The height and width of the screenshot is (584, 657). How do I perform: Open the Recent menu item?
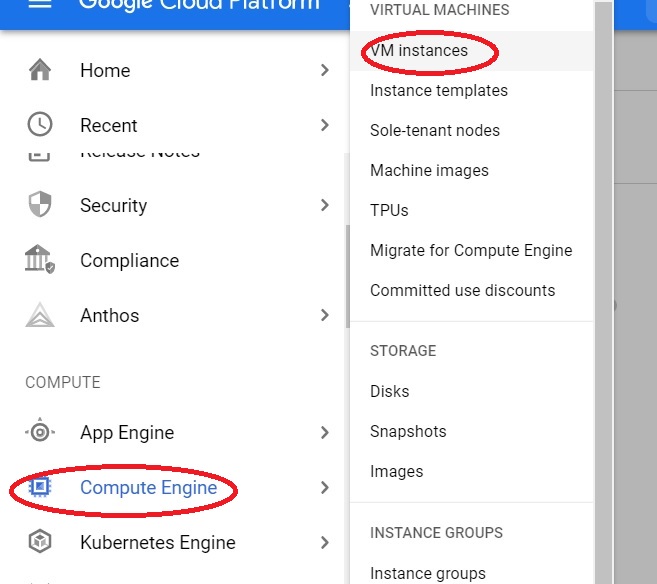tap(109, 125)
